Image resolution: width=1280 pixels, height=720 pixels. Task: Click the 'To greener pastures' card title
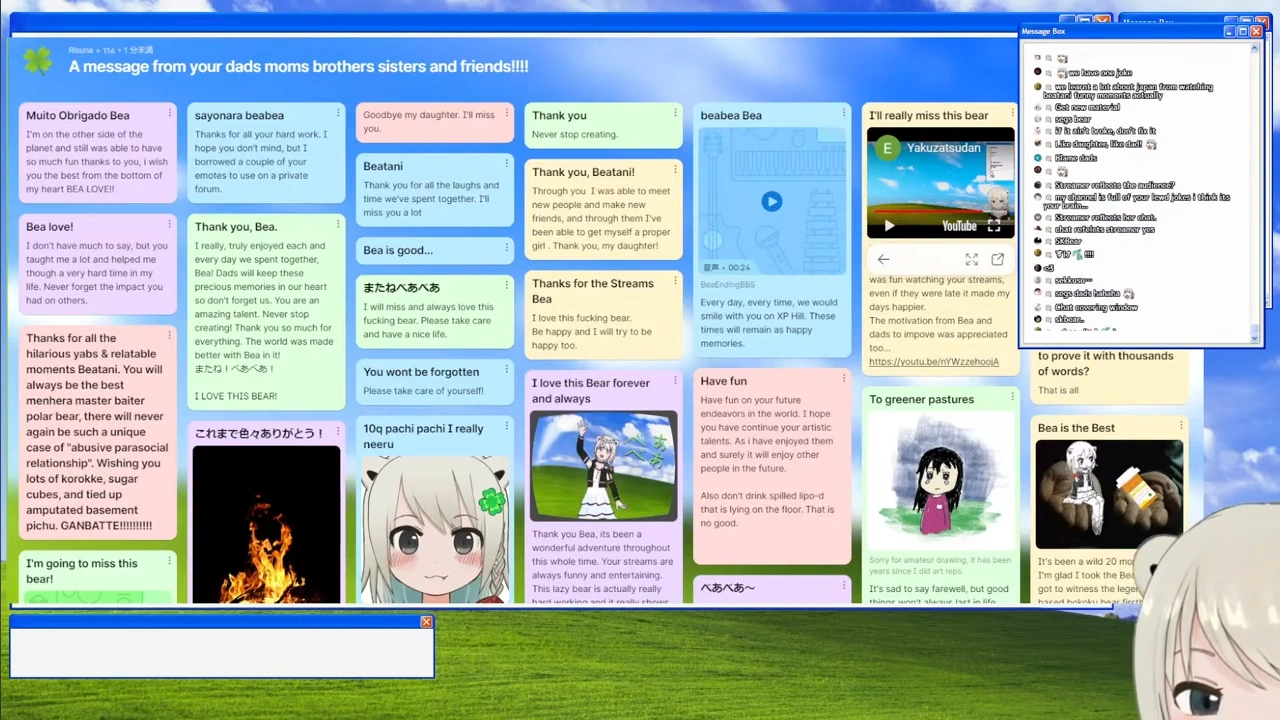click(921, 400)
